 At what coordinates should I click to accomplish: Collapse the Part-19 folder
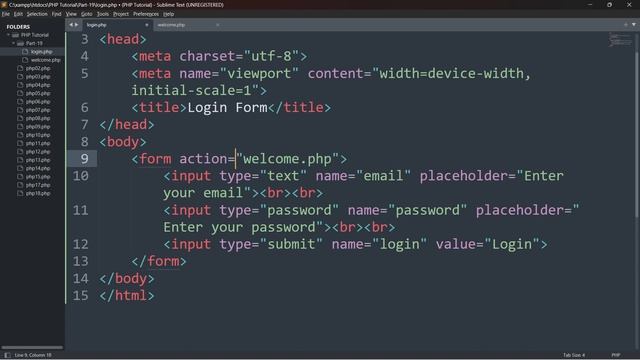click(x=13, y=43)
